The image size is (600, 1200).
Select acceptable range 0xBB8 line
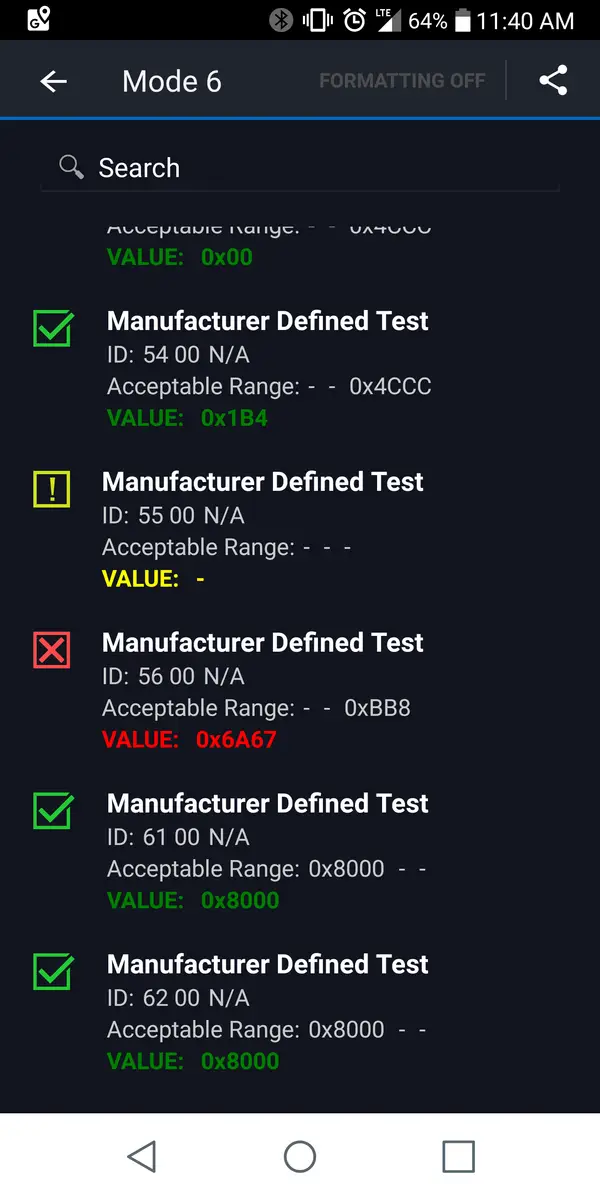pos(256,708)
